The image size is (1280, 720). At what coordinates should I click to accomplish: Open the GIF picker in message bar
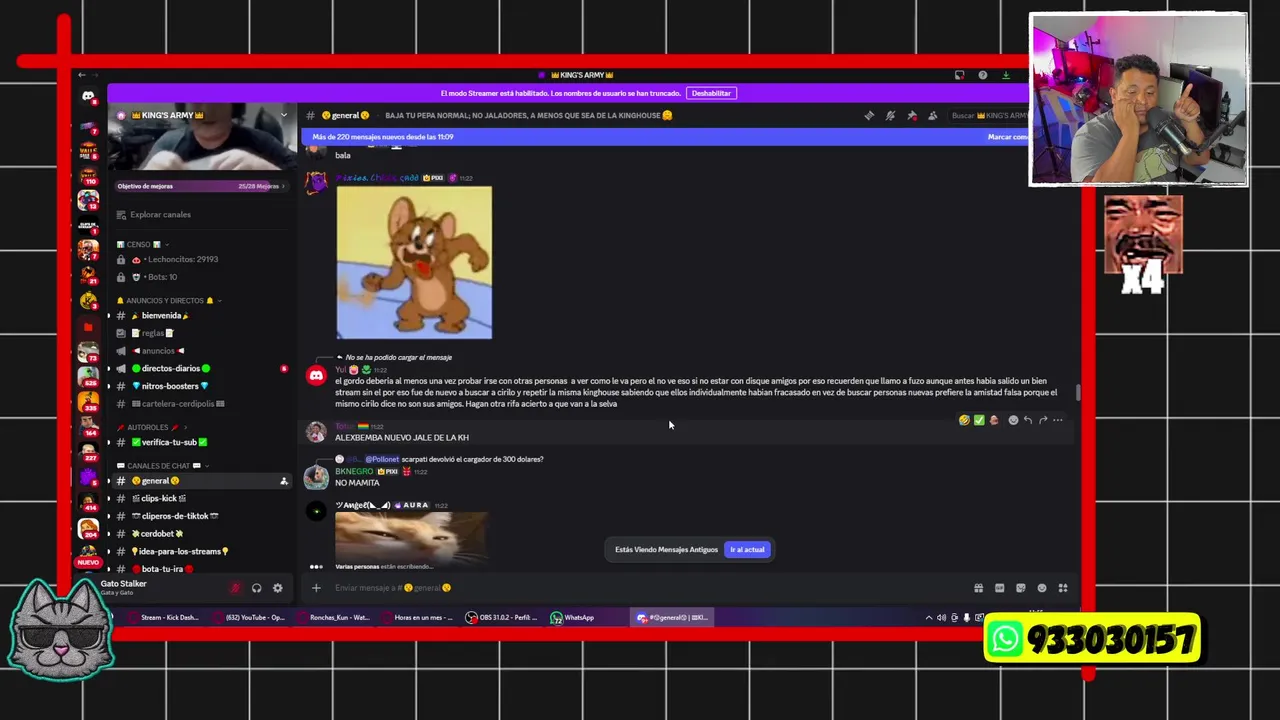point(999,588)
